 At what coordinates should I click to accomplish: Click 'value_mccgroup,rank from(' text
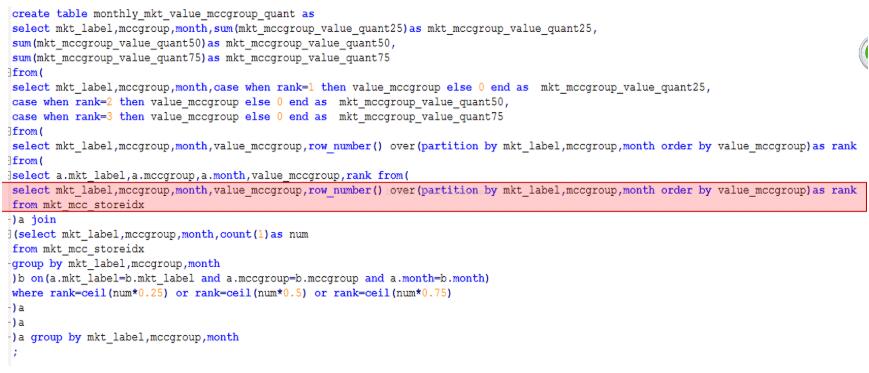click(x=331, y=176)
